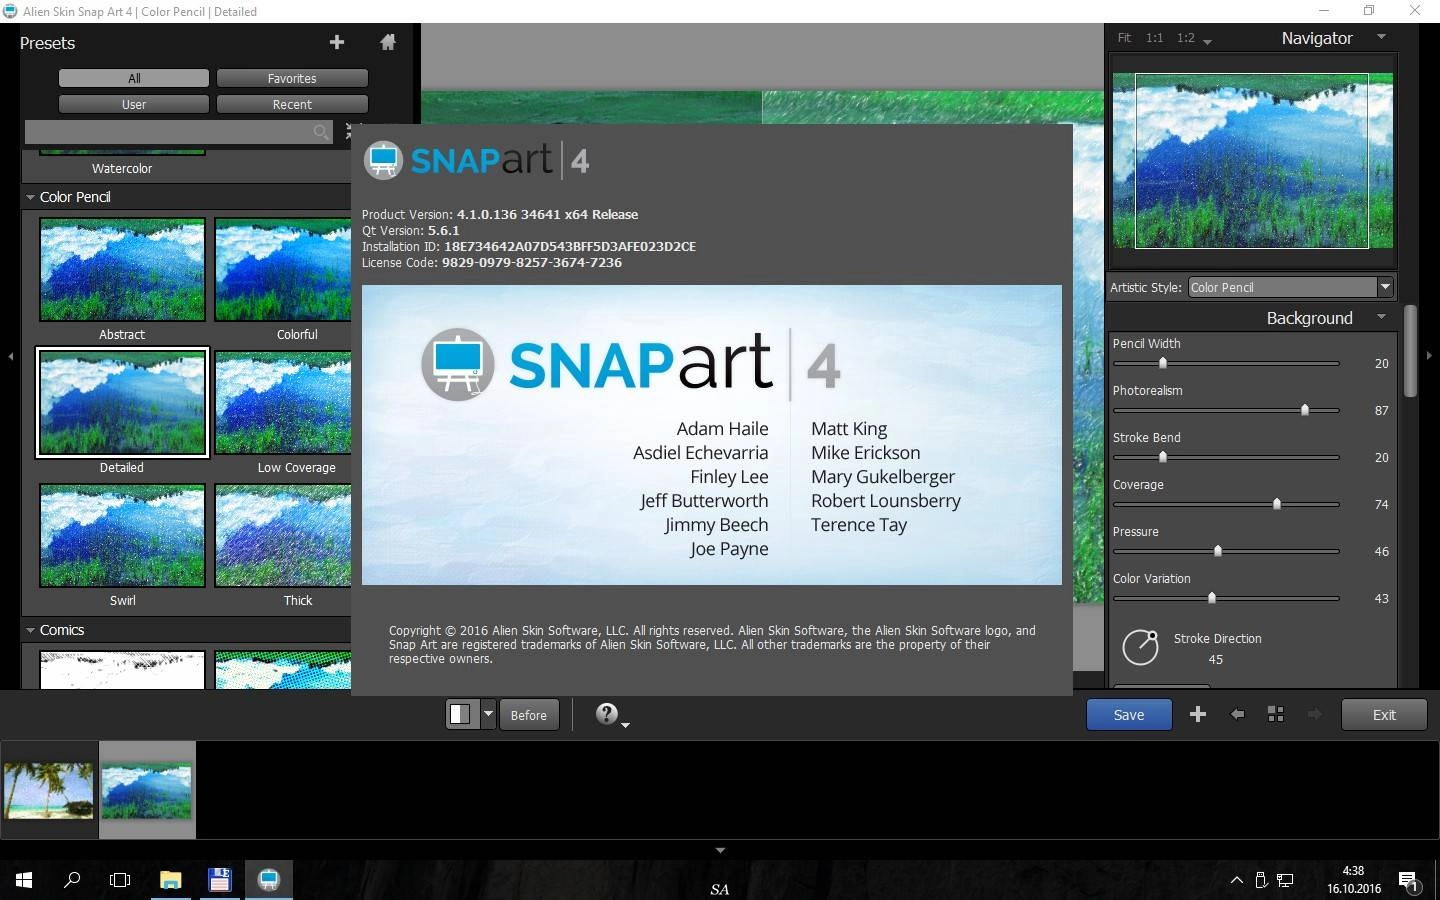Click the taskbar clock showing 4:38

click(1353, 880)
